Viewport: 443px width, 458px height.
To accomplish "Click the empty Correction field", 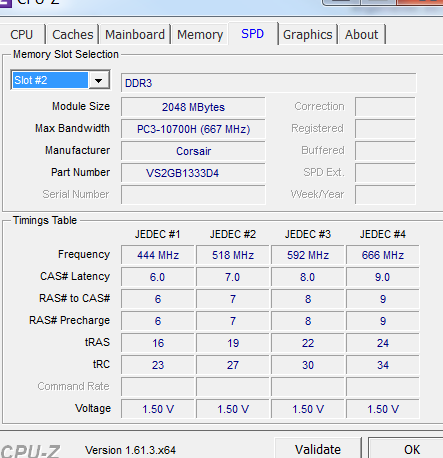I will tap(385, 107).
